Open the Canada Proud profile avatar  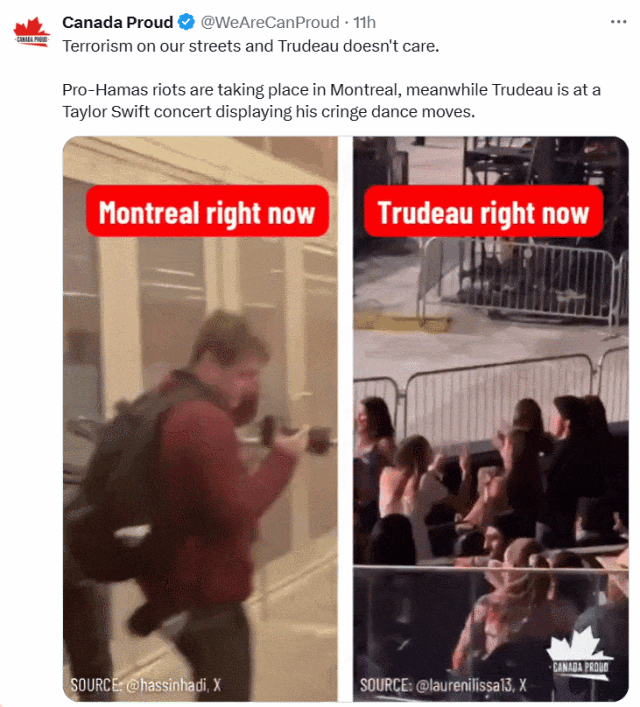coord(31,32)
